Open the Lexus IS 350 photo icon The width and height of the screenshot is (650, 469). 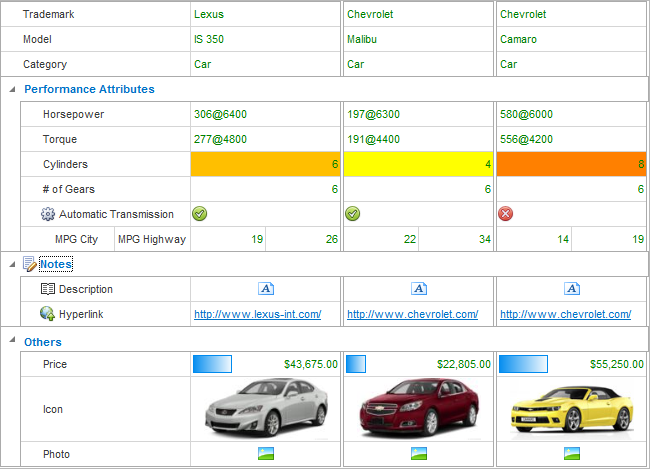266,454
